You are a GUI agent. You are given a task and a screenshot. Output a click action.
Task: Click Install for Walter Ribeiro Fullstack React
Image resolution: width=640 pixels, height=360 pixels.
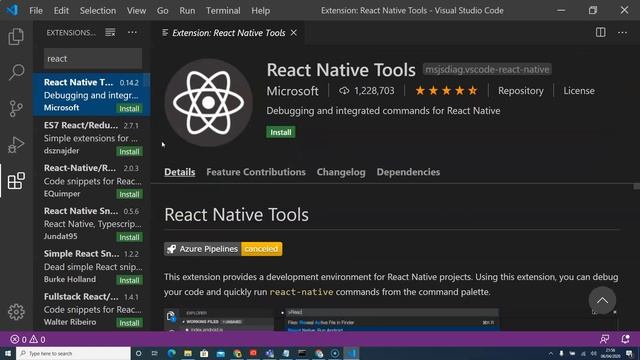click(129, 323)
